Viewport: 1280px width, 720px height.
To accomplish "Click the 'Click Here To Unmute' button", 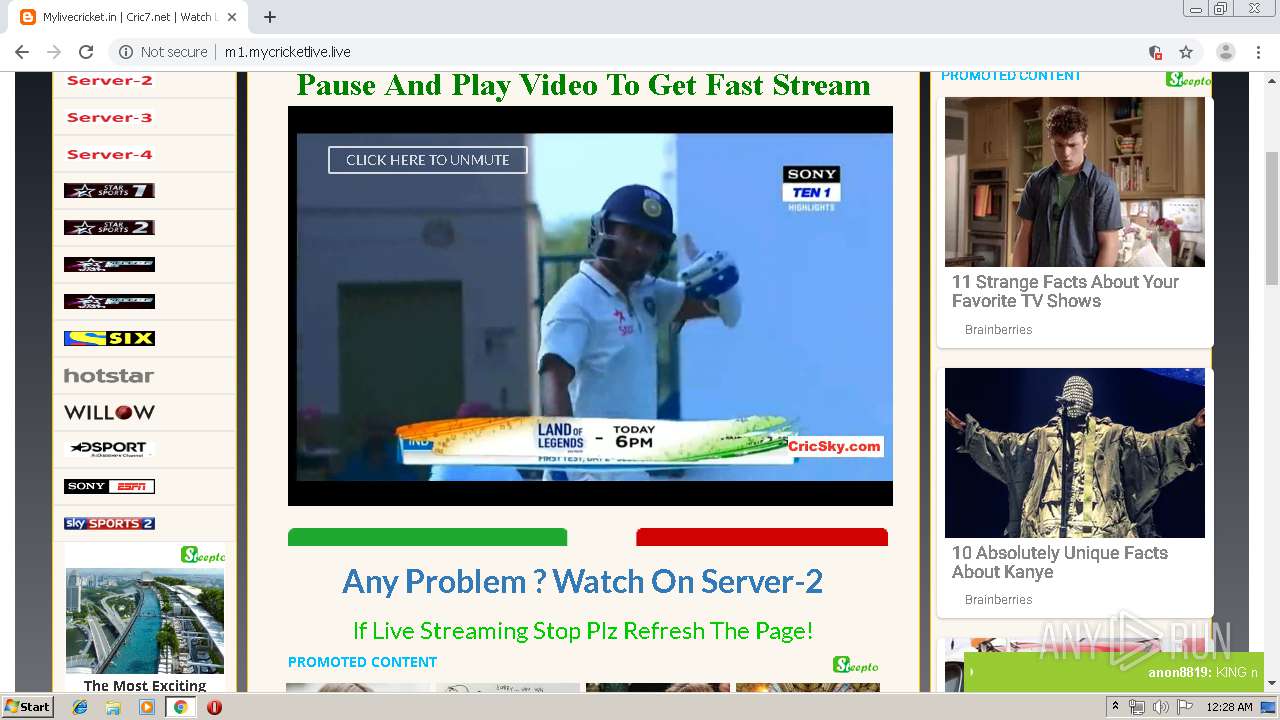I will [427, 160].
